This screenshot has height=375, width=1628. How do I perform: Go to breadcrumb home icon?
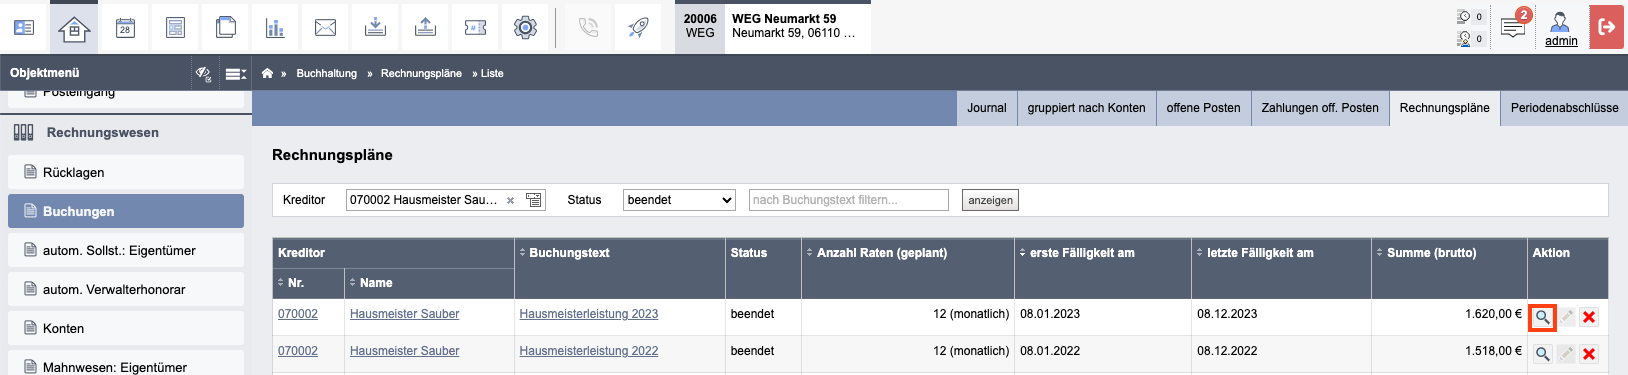pyautogui.click(x=267, y=73)
